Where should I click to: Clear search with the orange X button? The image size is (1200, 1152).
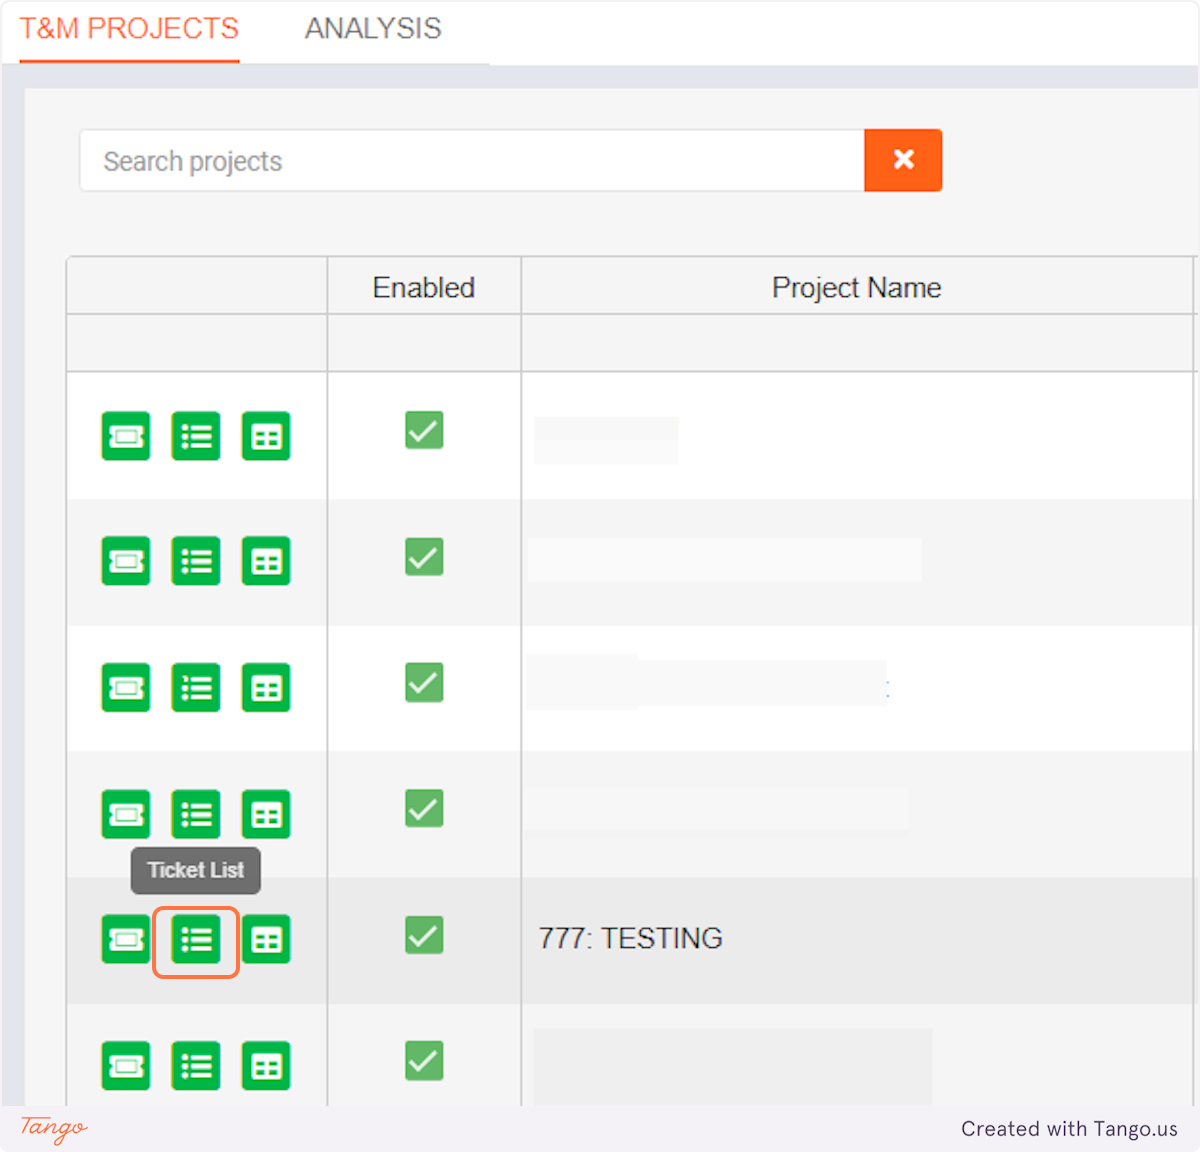[x=903, y=160]
